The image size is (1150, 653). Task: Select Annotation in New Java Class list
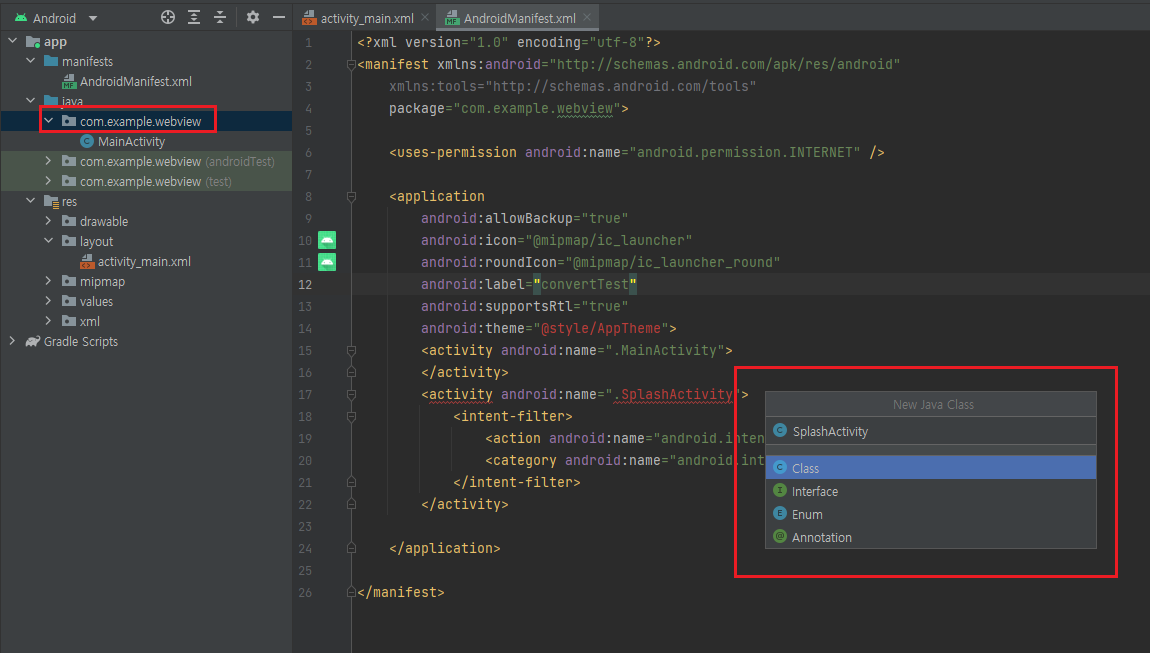931,537
